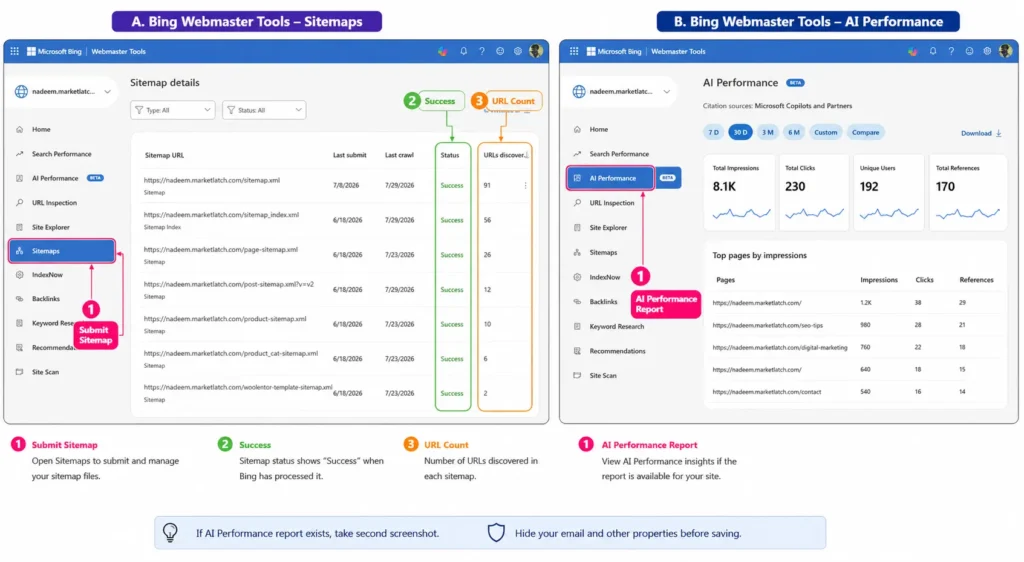Screen dimensions: 1024x562
Task: Select Sitemaps in Sitemaps window sidebar
Action: click(62, 251)
